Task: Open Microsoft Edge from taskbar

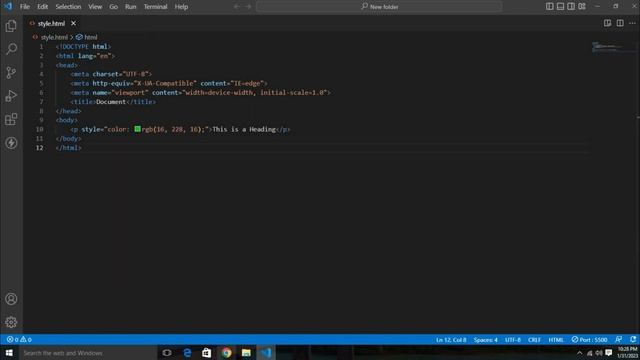Action: pyautogui.click(x=187, y=353)
